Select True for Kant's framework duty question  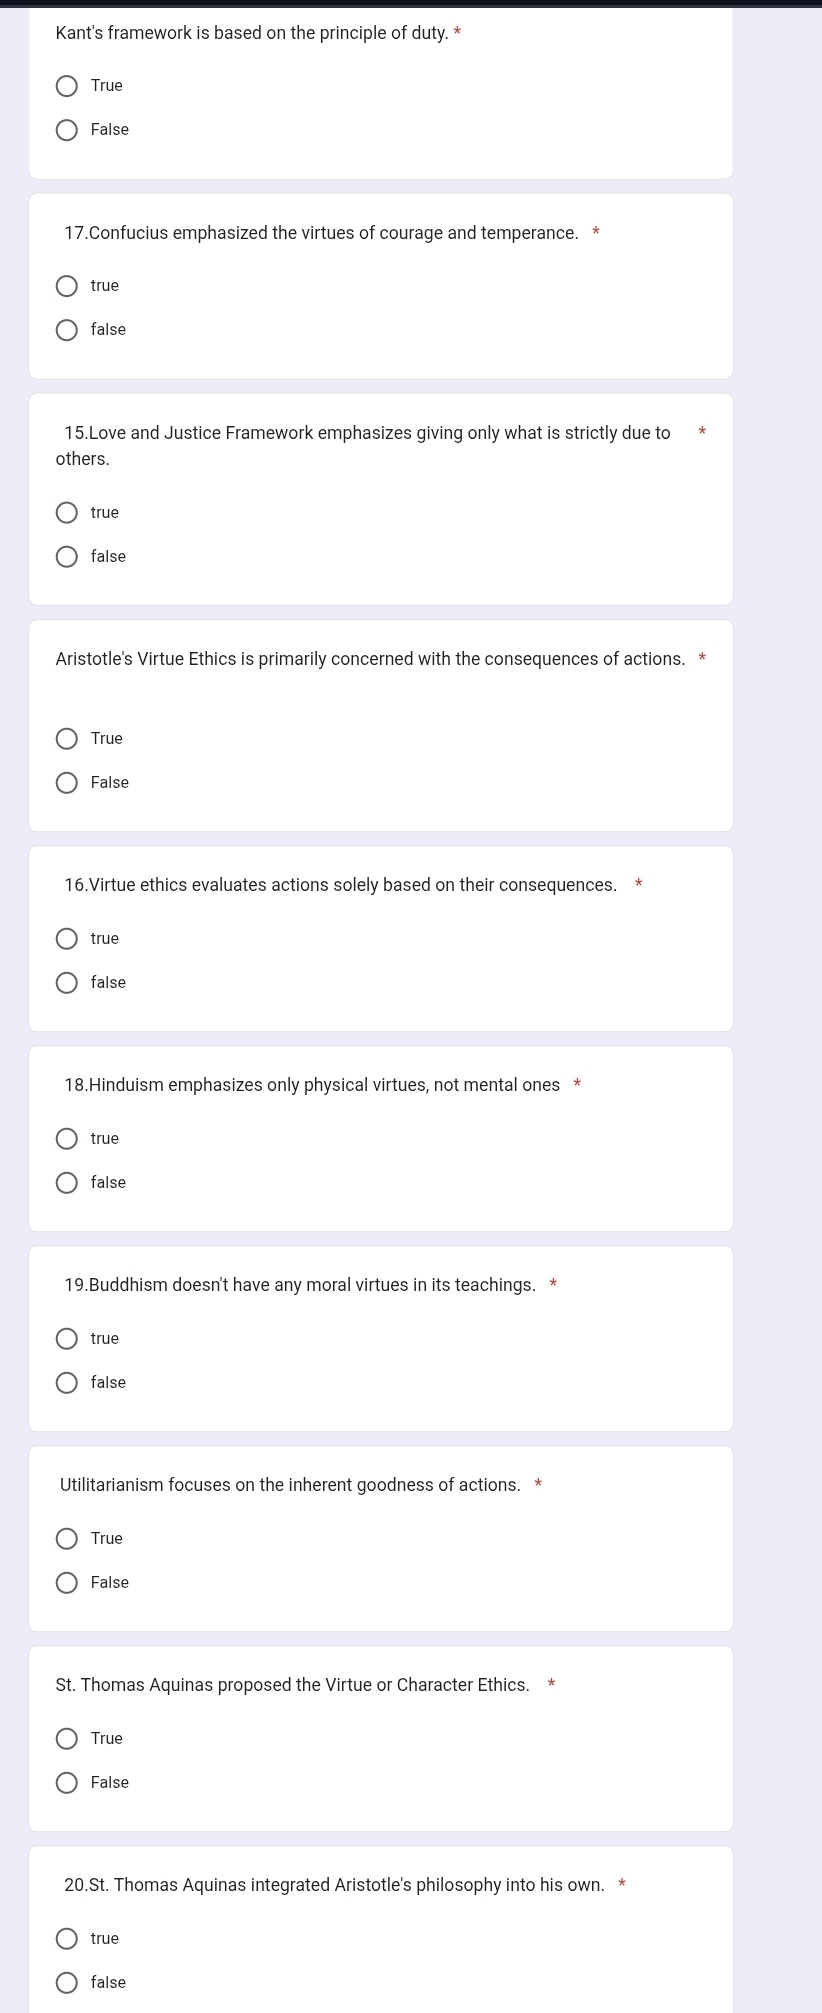(x=67, y=86)
